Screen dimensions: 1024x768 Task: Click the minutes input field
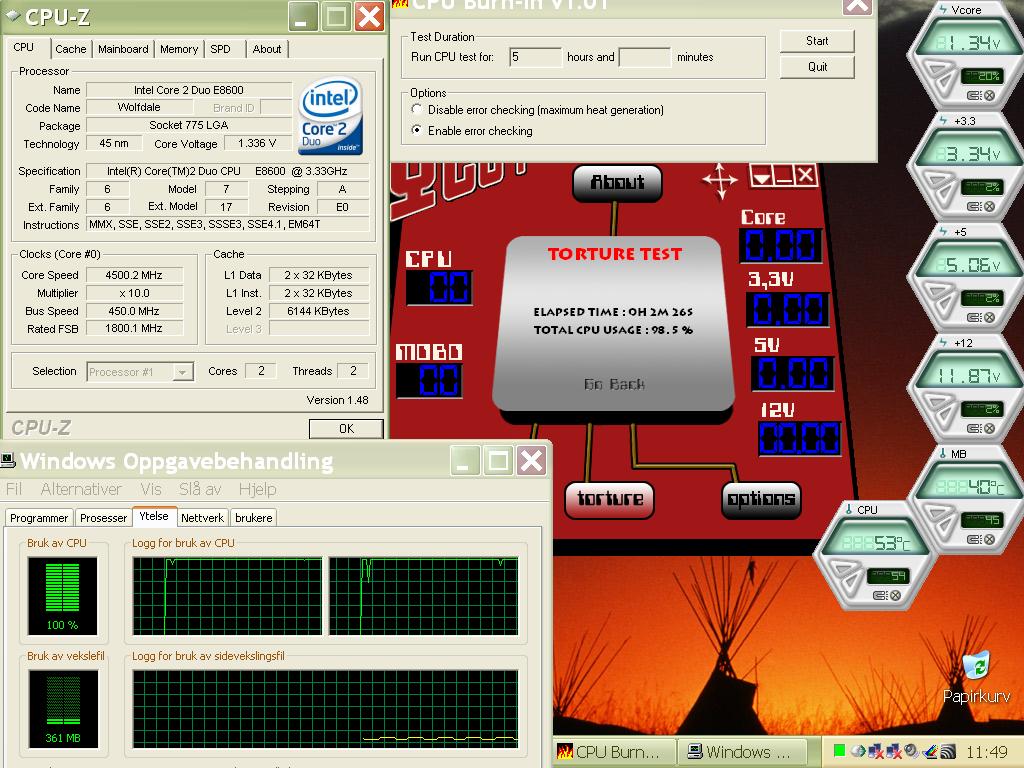(x=645, y=57)
